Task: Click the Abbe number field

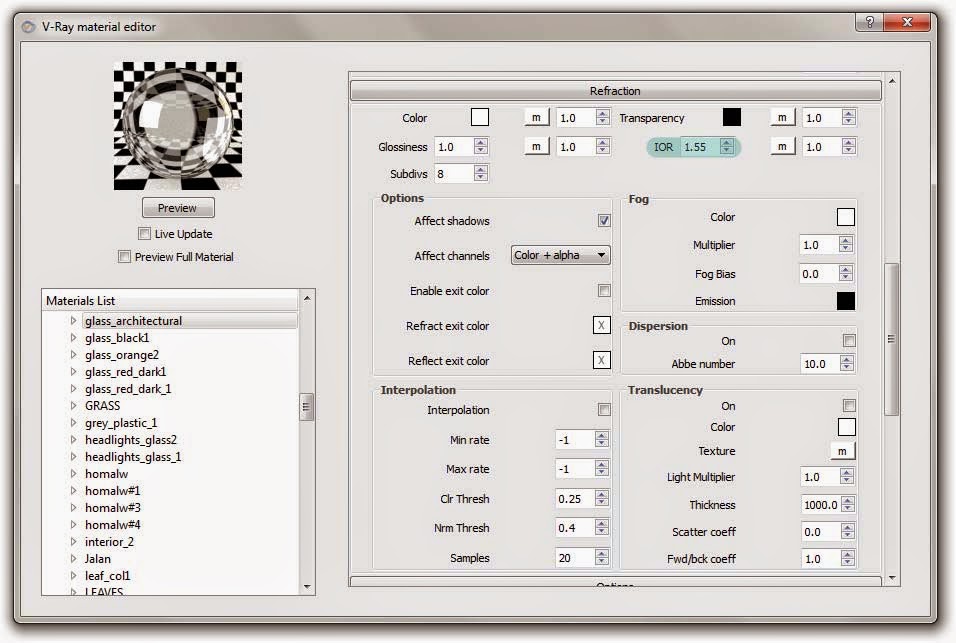Action: [820, 364]
